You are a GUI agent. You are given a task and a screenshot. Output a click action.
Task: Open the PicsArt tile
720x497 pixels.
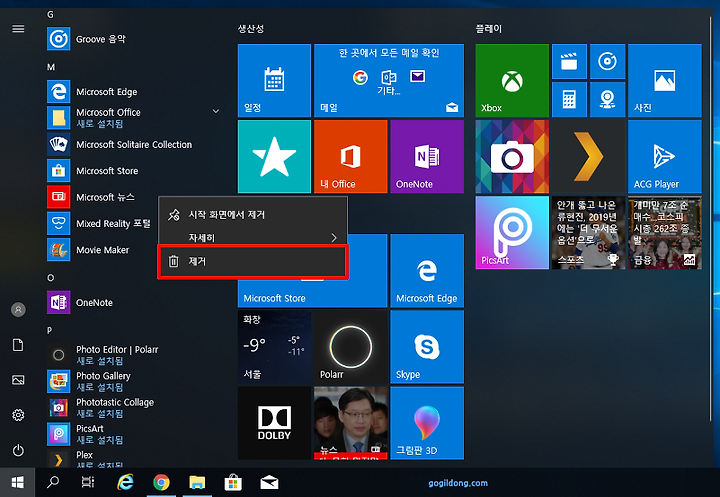click(x=512, y=233)
